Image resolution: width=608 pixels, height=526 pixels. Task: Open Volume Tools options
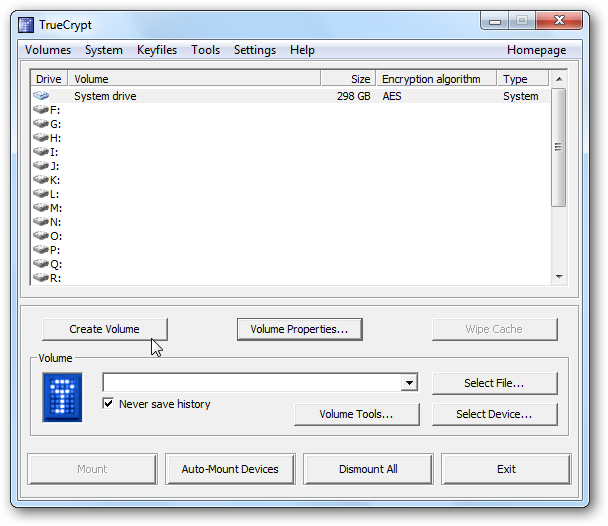[x=357, y=414]
